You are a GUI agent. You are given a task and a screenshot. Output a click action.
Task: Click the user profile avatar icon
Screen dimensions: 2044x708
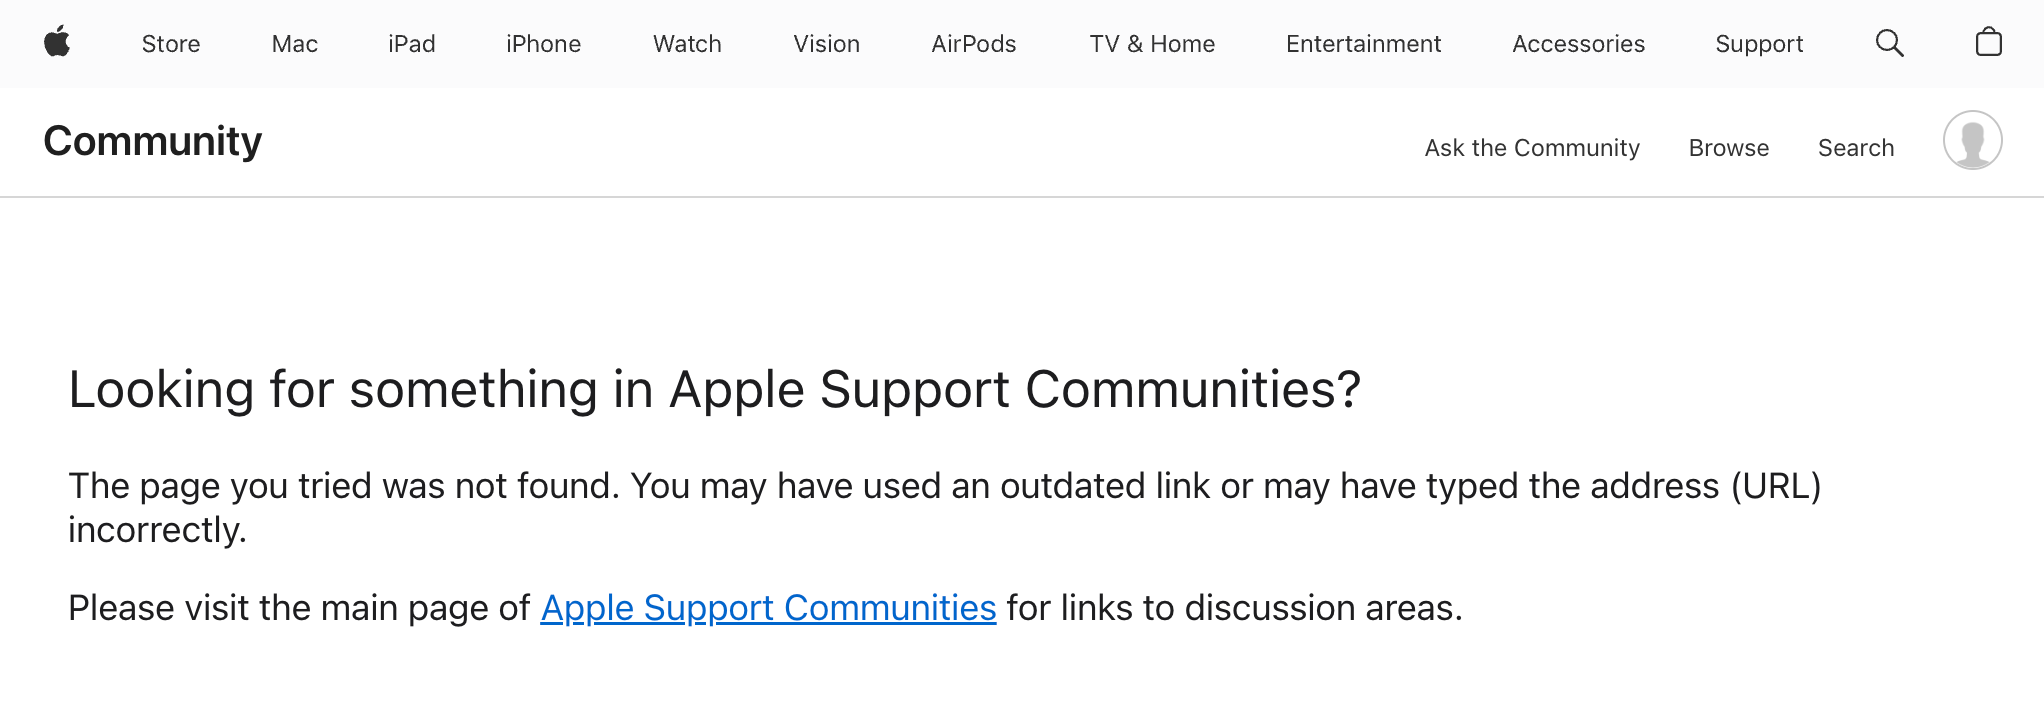1972,140
